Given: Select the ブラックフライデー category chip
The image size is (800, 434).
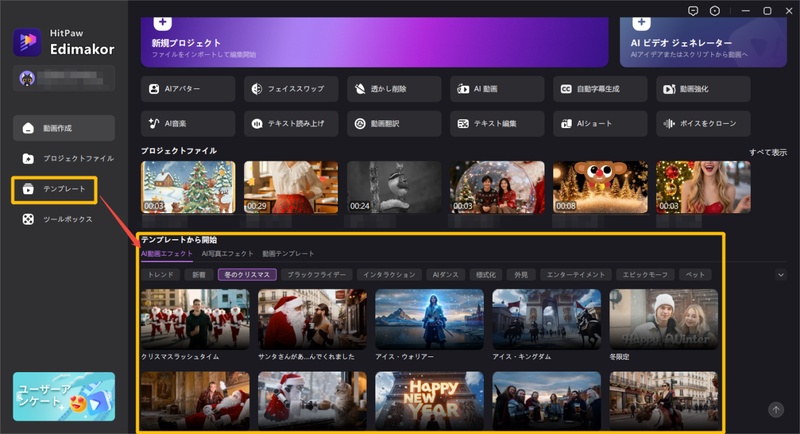Looking at the screenshot, I should pos(316,275).
